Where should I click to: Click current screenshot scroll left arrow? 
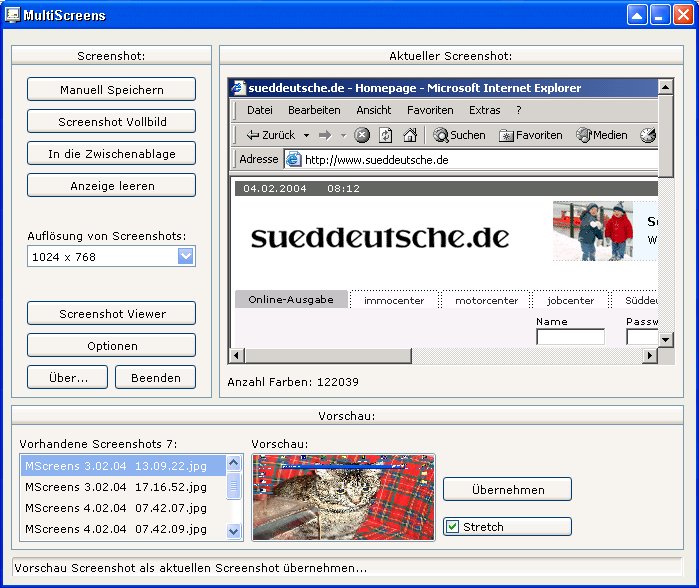pos(236,355)
